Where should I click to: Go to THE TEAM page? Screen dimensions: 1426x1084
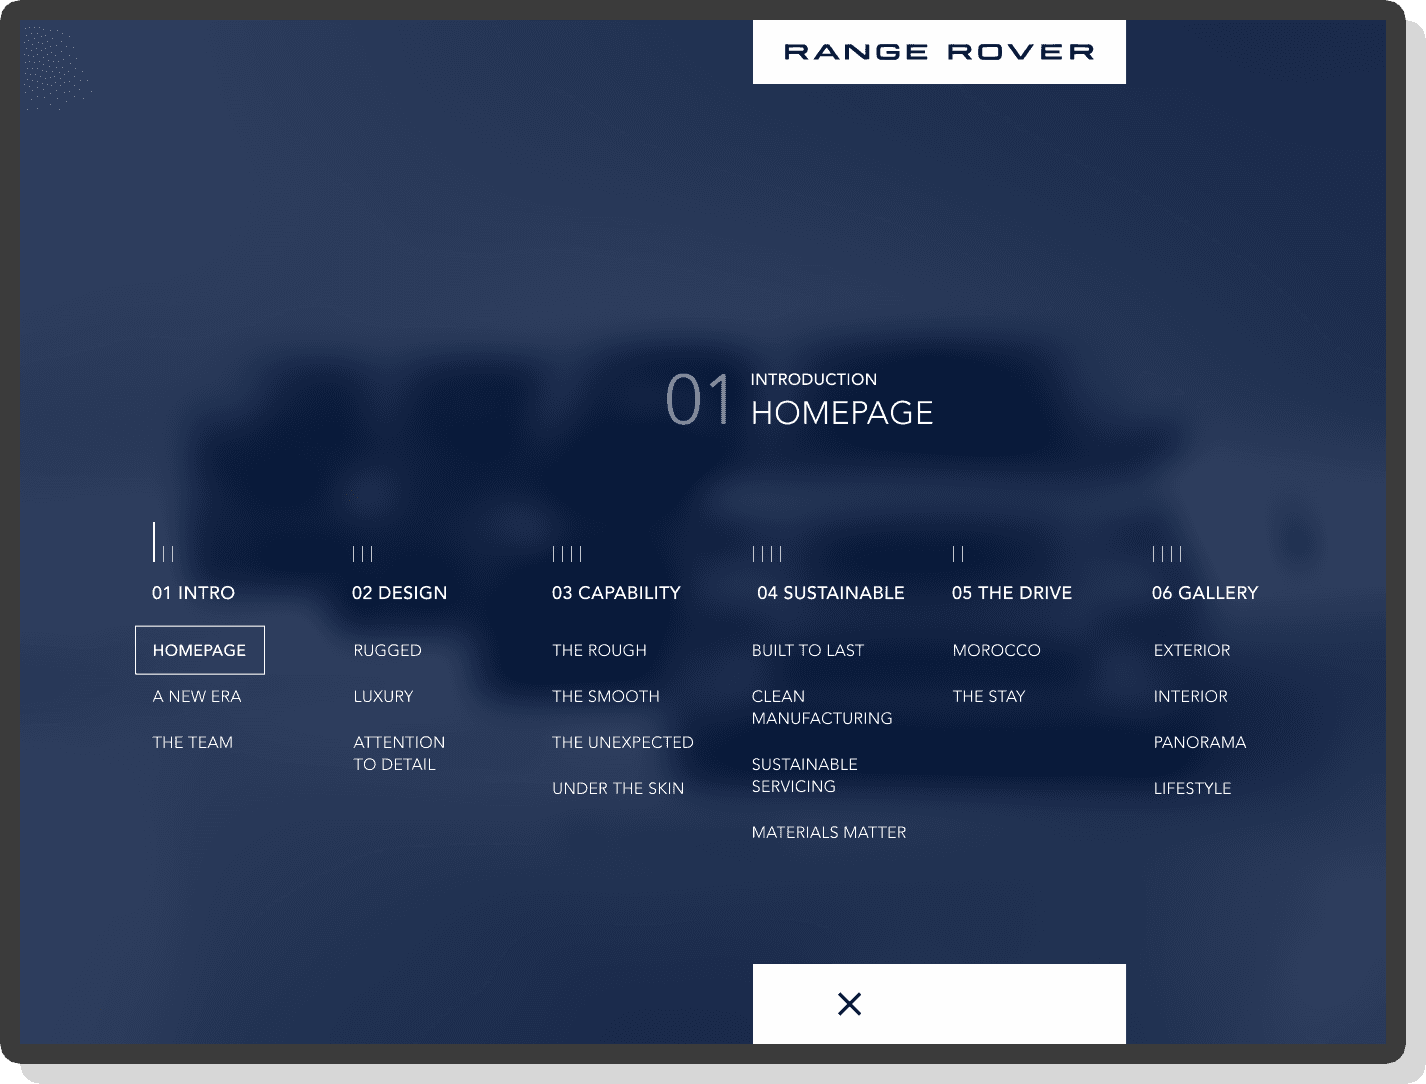[193, 742]
